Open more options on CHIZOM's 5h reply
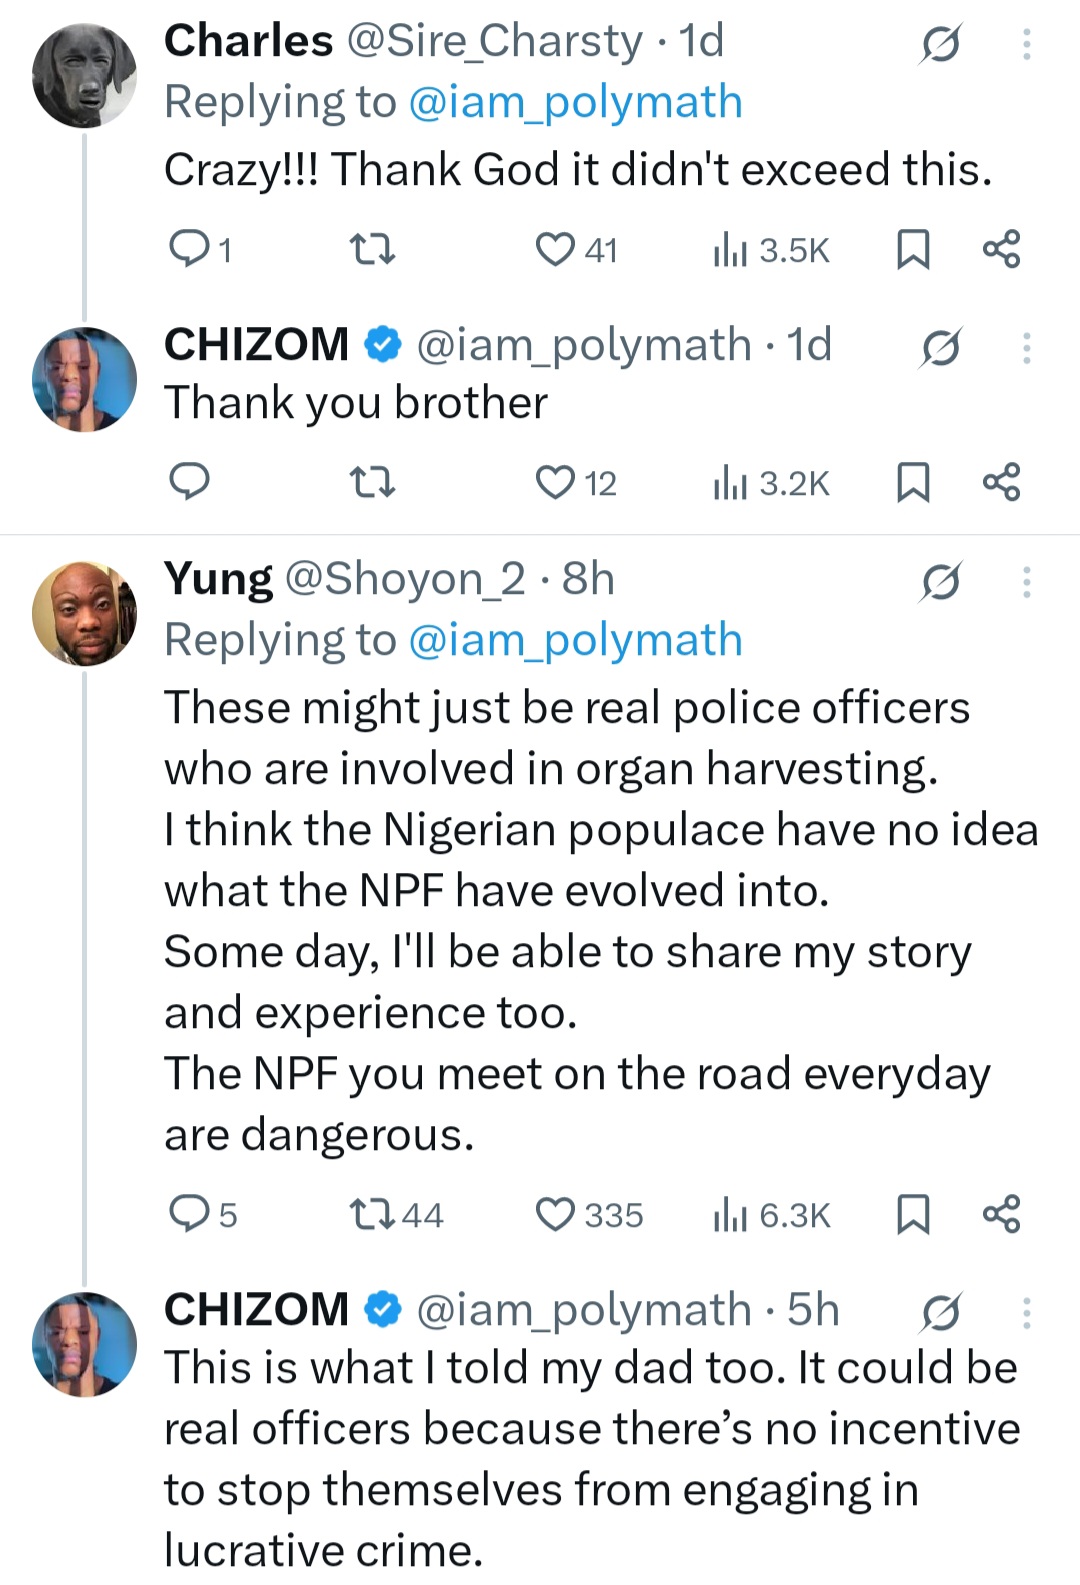Screen dimensions: 1080x1585 point(1026,1313)
